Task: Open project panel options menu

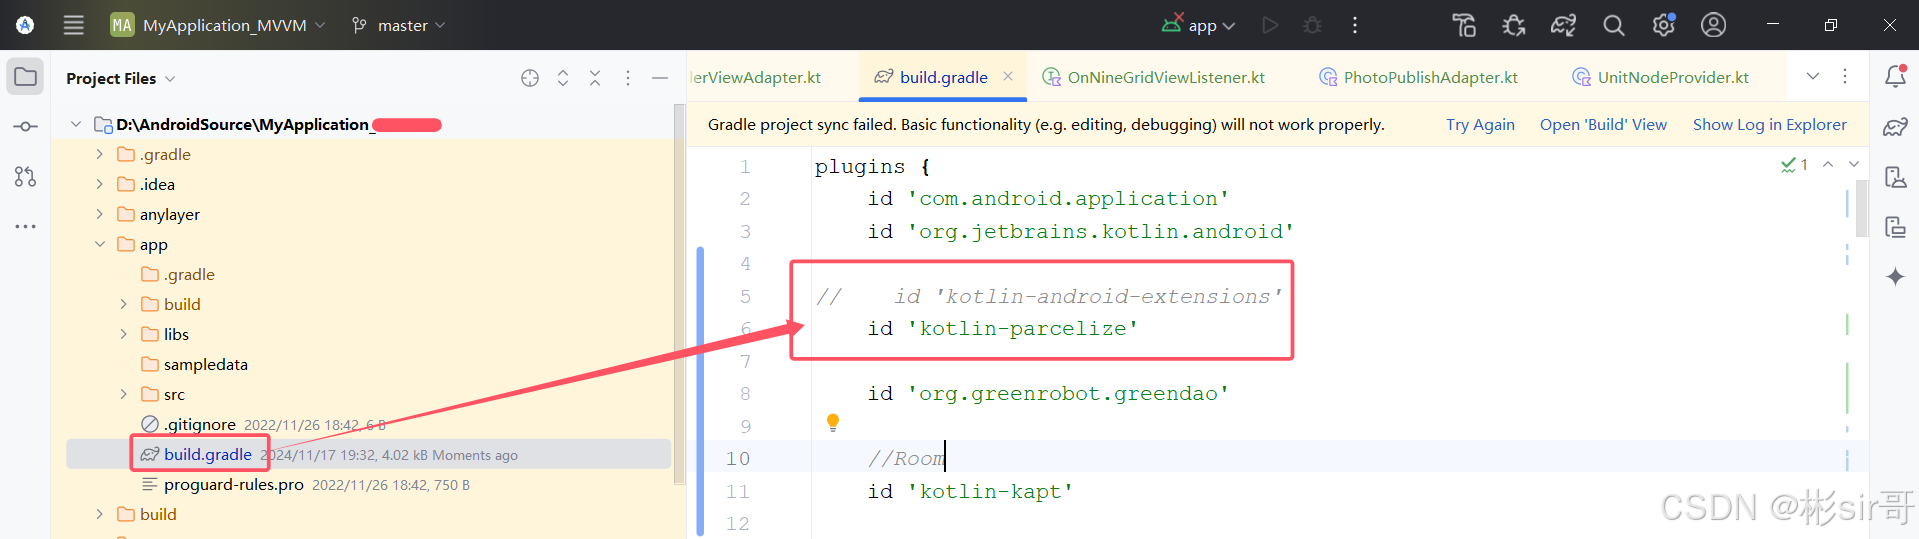Action: [628, 78]
